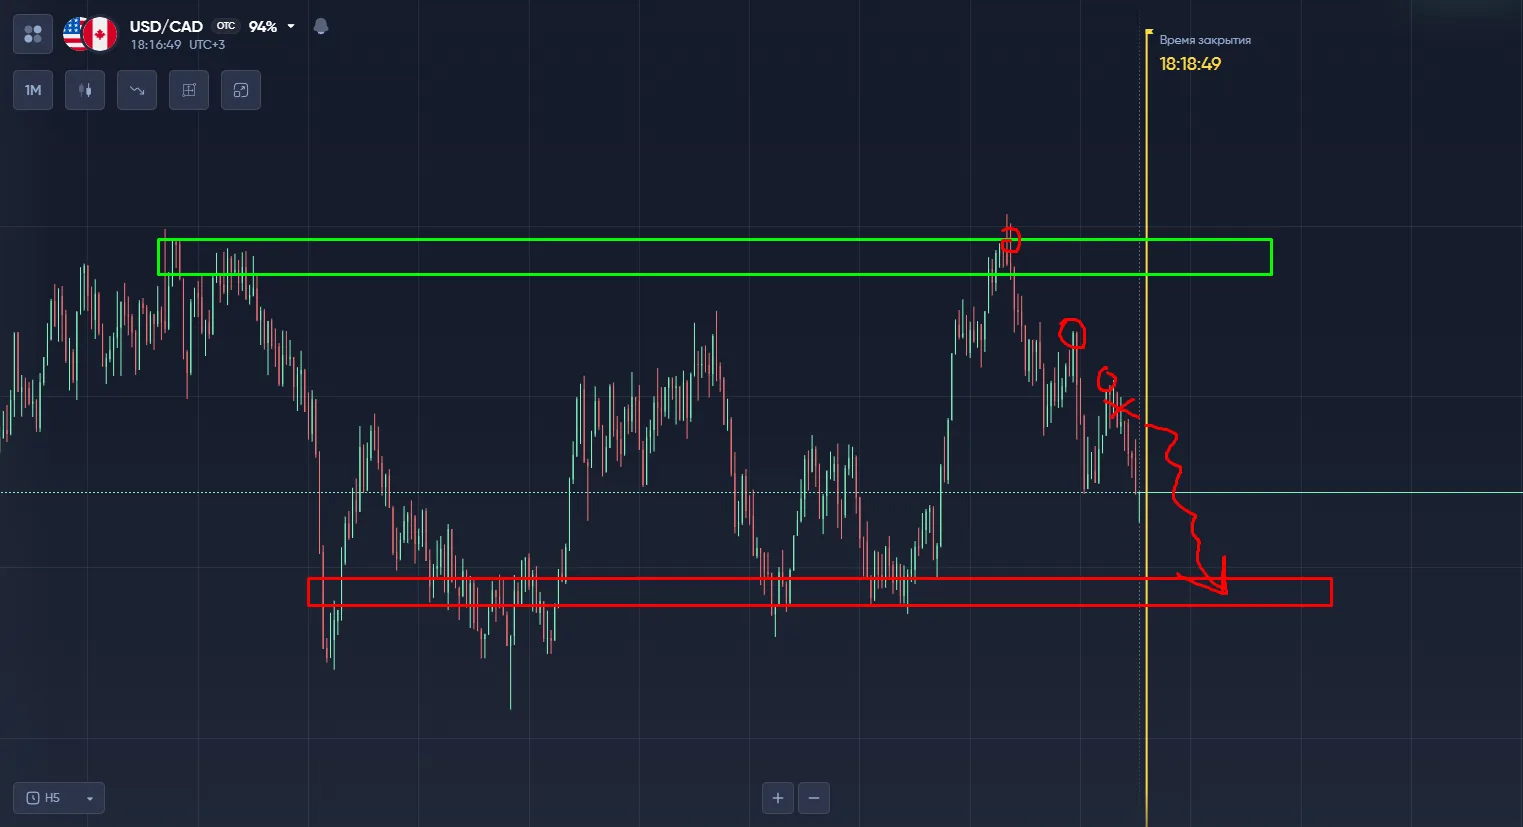Zoom in the chart with plus button
The width and height of the screenshot is (1523, 827).
point(778,798)
